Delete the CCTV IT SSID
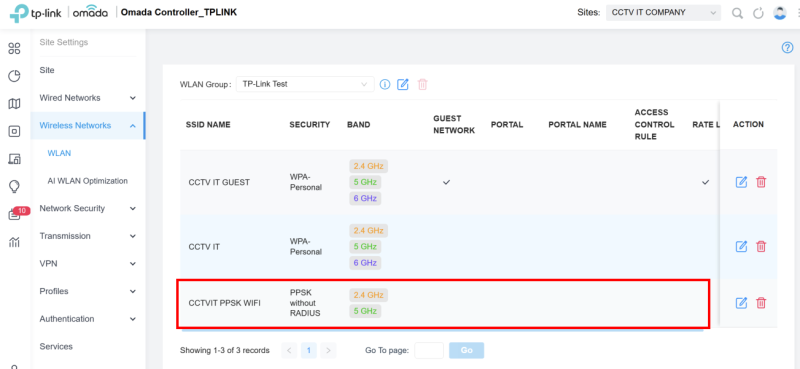 pos(761,247)
